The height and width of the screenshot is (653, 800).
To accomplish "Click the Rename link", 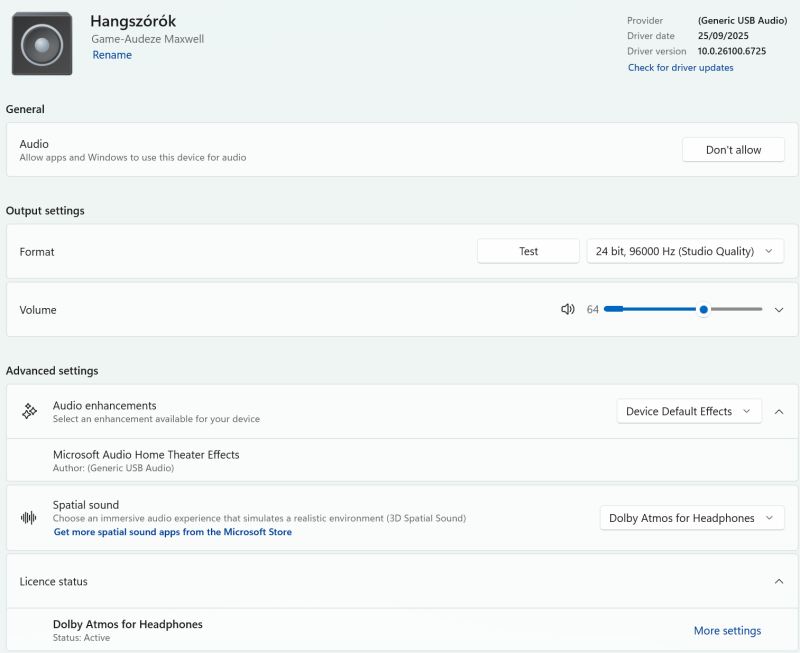I will point(112,55).
